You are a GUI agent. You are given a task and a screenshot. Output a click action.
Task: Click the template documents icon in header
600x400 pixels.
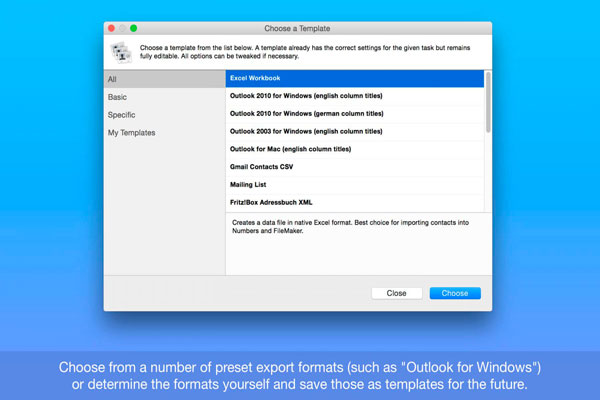pos(120,52)
